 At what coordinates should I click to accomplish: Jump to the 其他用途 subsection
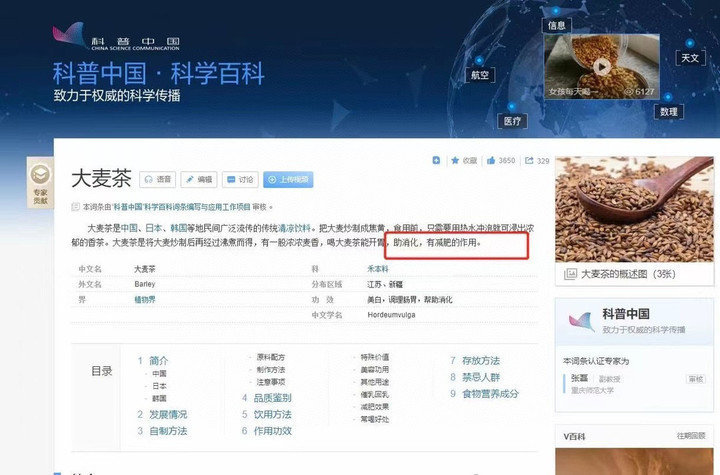click(375, 382)
